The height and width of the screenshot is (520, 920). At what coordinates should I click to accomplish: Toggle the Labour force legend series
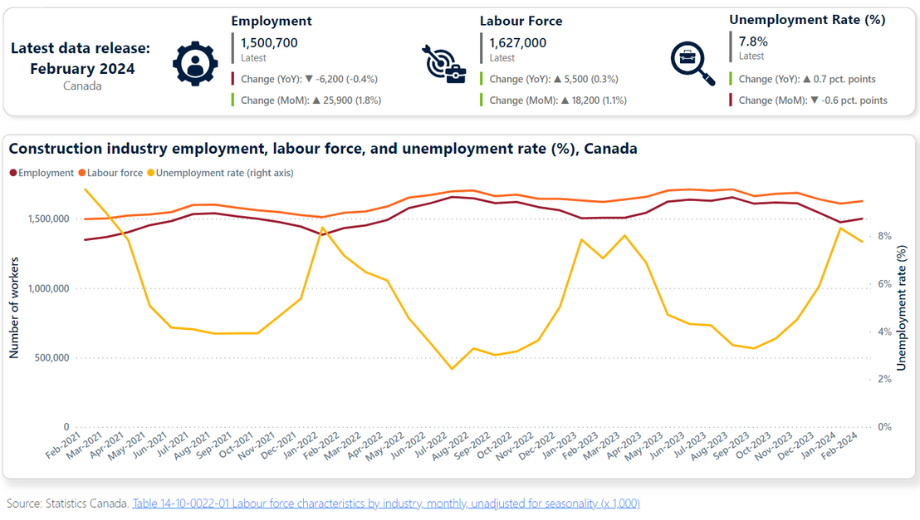111,173
